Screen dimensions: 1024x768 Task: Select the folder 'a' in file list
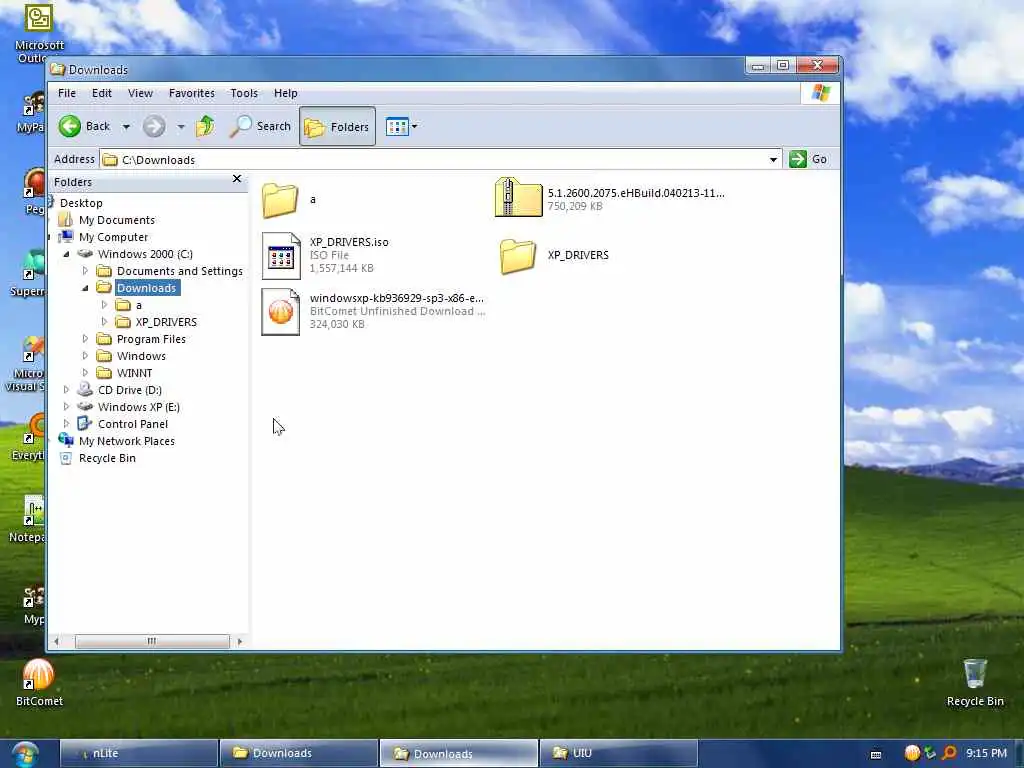click(280, 200)
